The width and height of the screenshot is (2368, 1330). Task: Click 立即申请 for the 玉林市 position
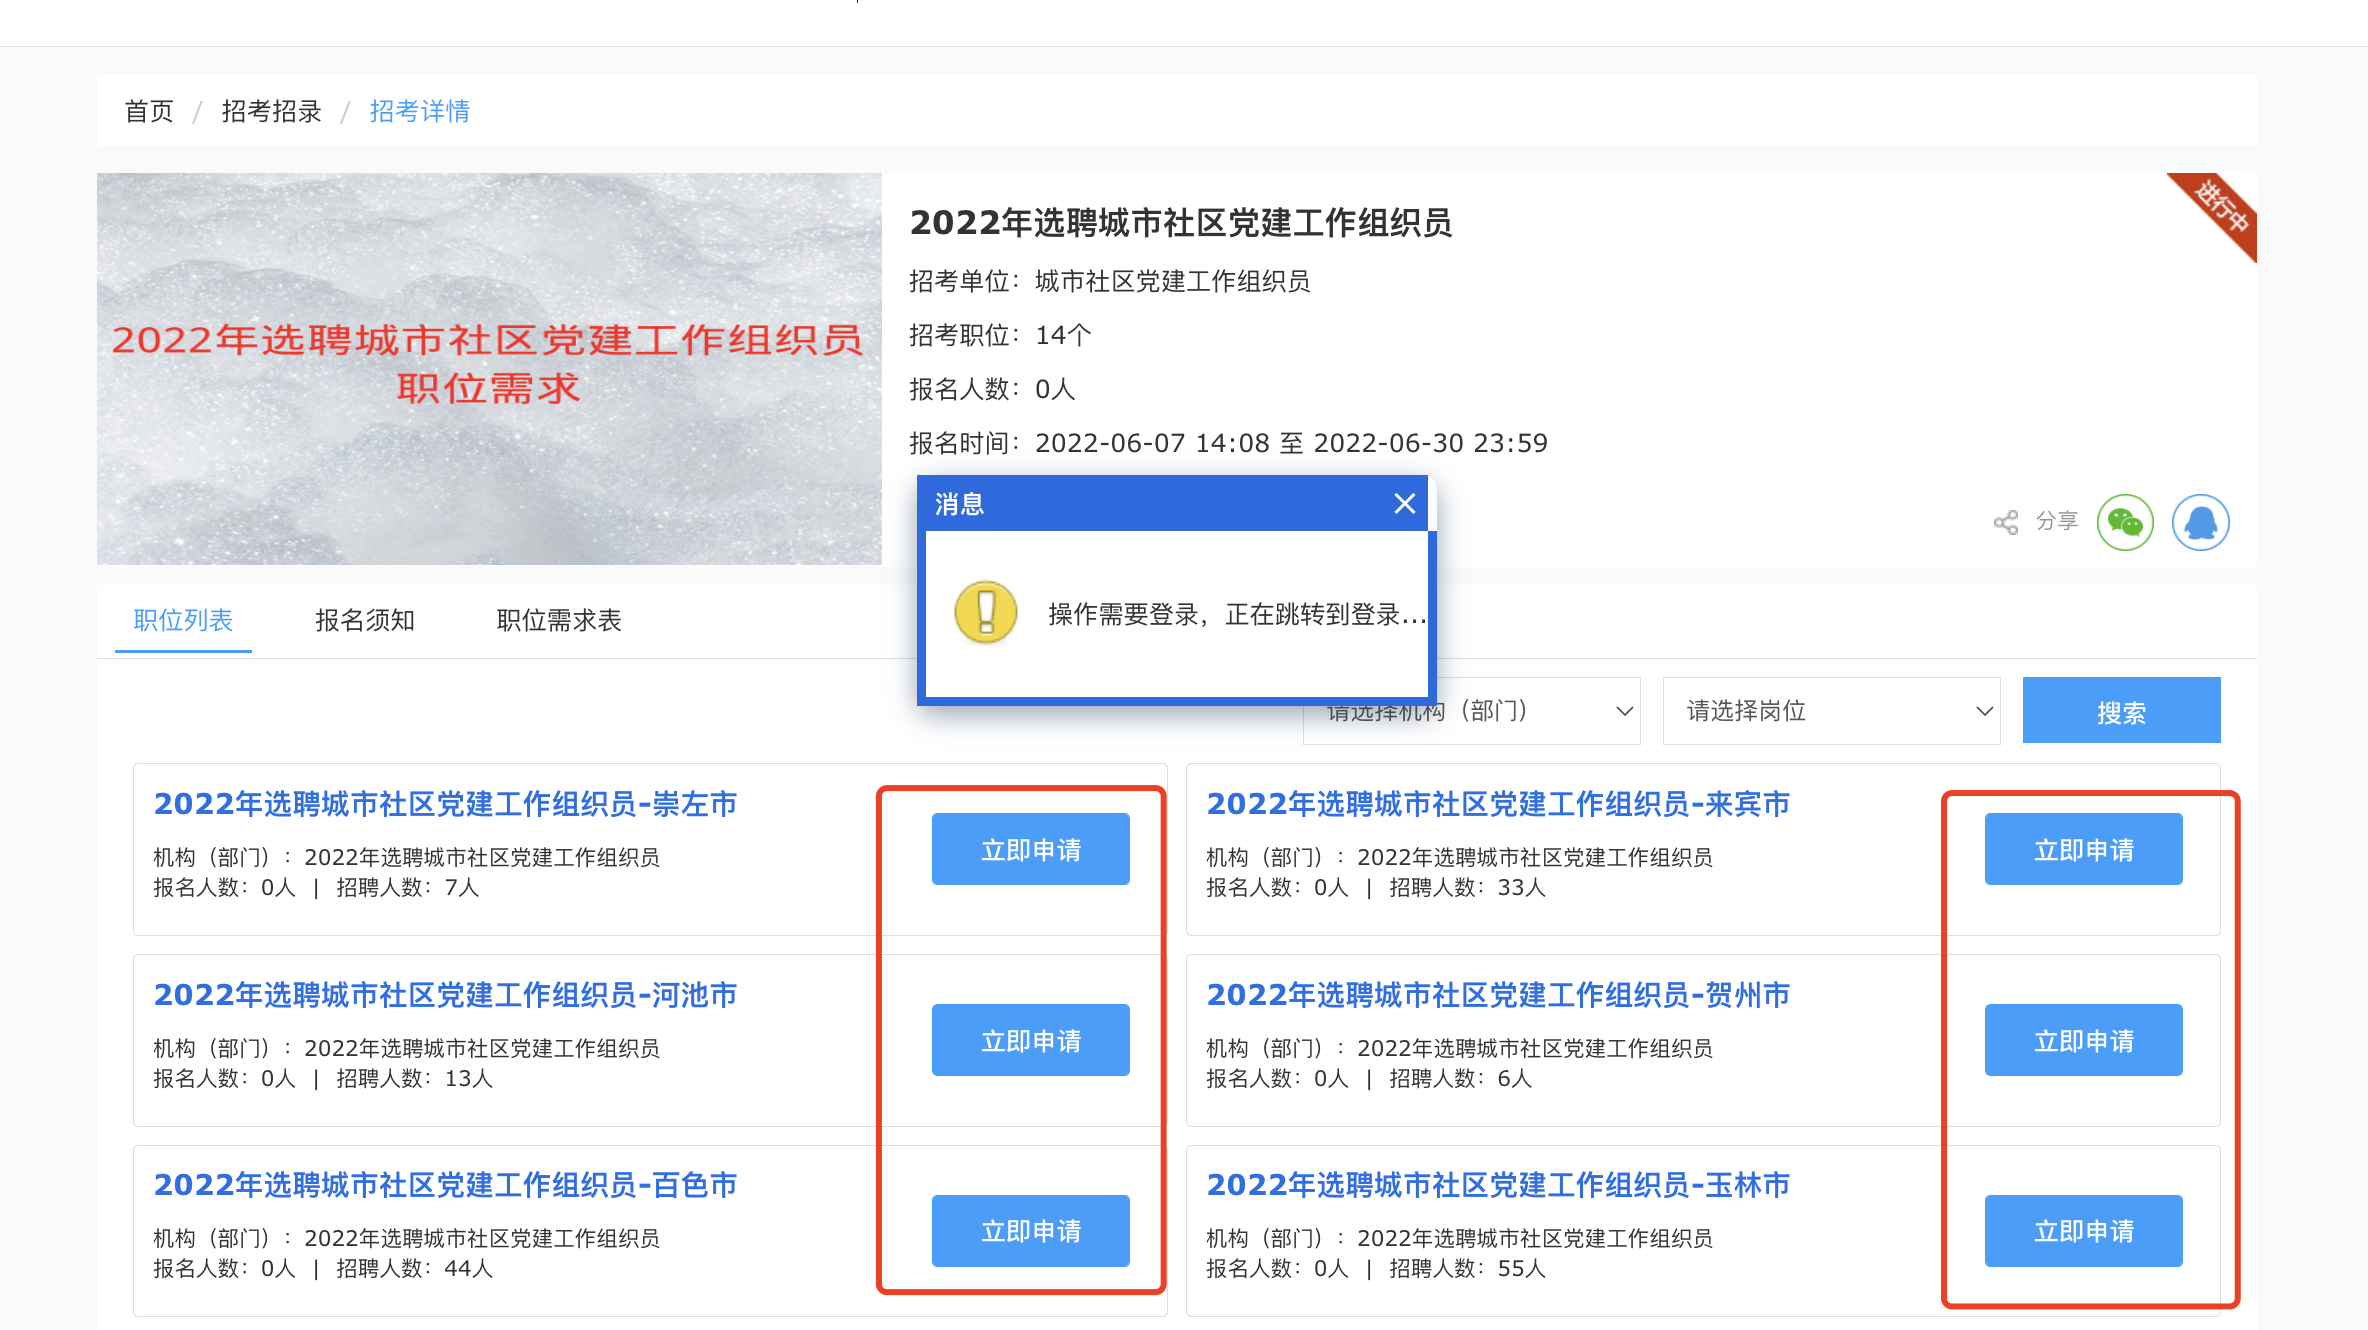click(2083, 1230)
